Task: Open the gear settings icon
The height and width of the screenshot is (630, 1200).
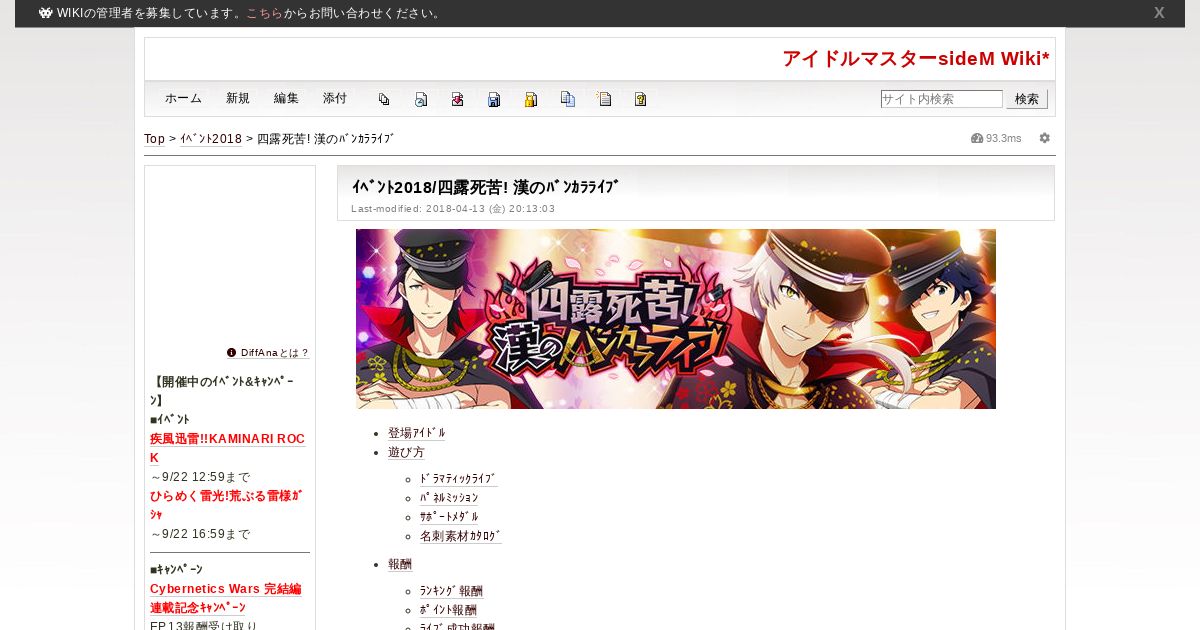Action: tap(1045, 138)
